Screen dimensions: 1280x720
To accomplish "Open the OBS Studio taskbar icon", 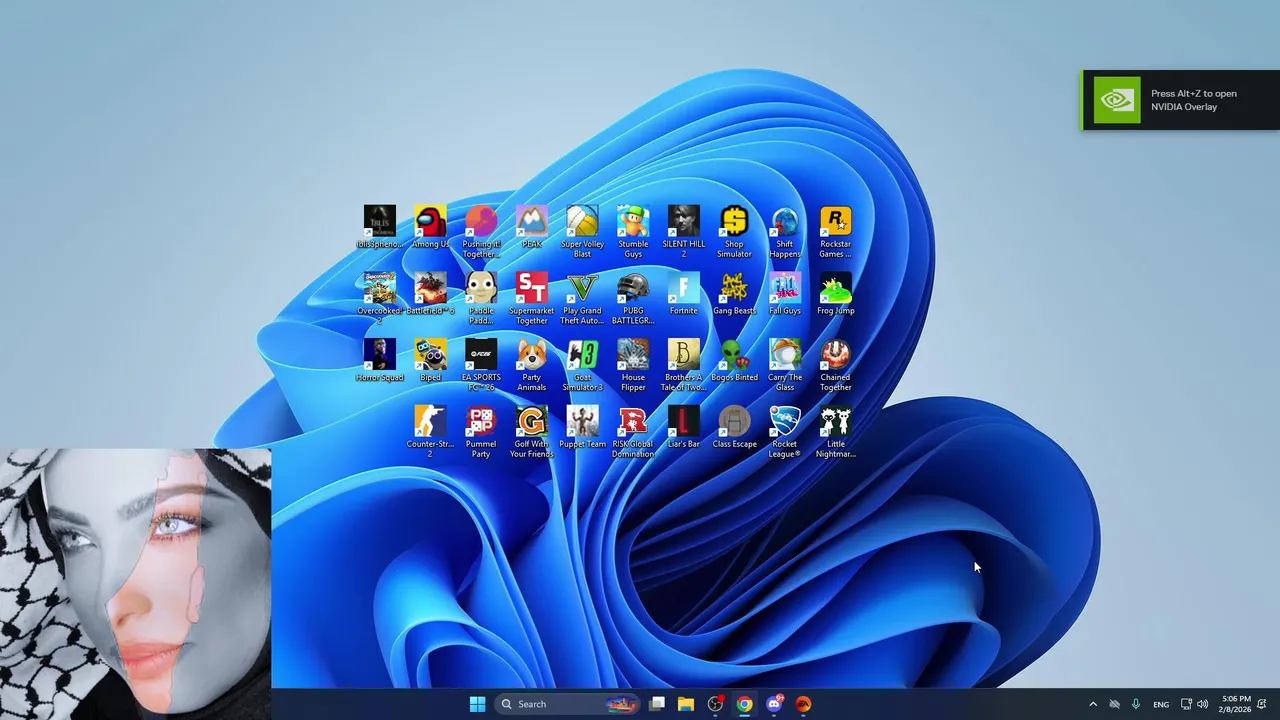I will 715,704.
